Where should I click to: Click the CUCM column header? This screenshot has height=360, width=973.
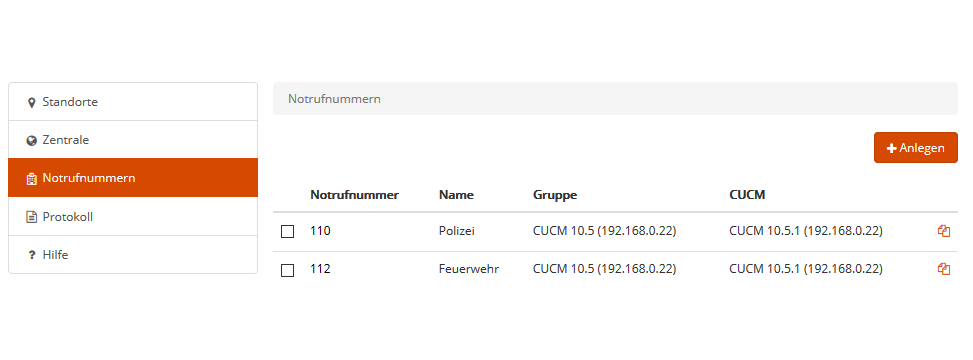click(747, 195)
